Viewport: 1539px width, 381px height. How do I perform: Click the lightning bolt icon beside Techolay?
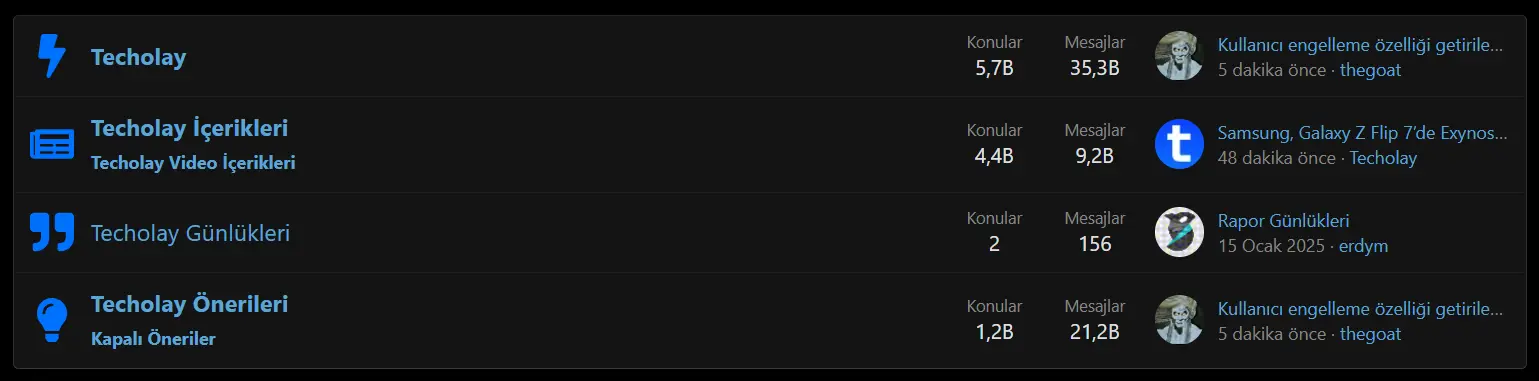(51, 56)
